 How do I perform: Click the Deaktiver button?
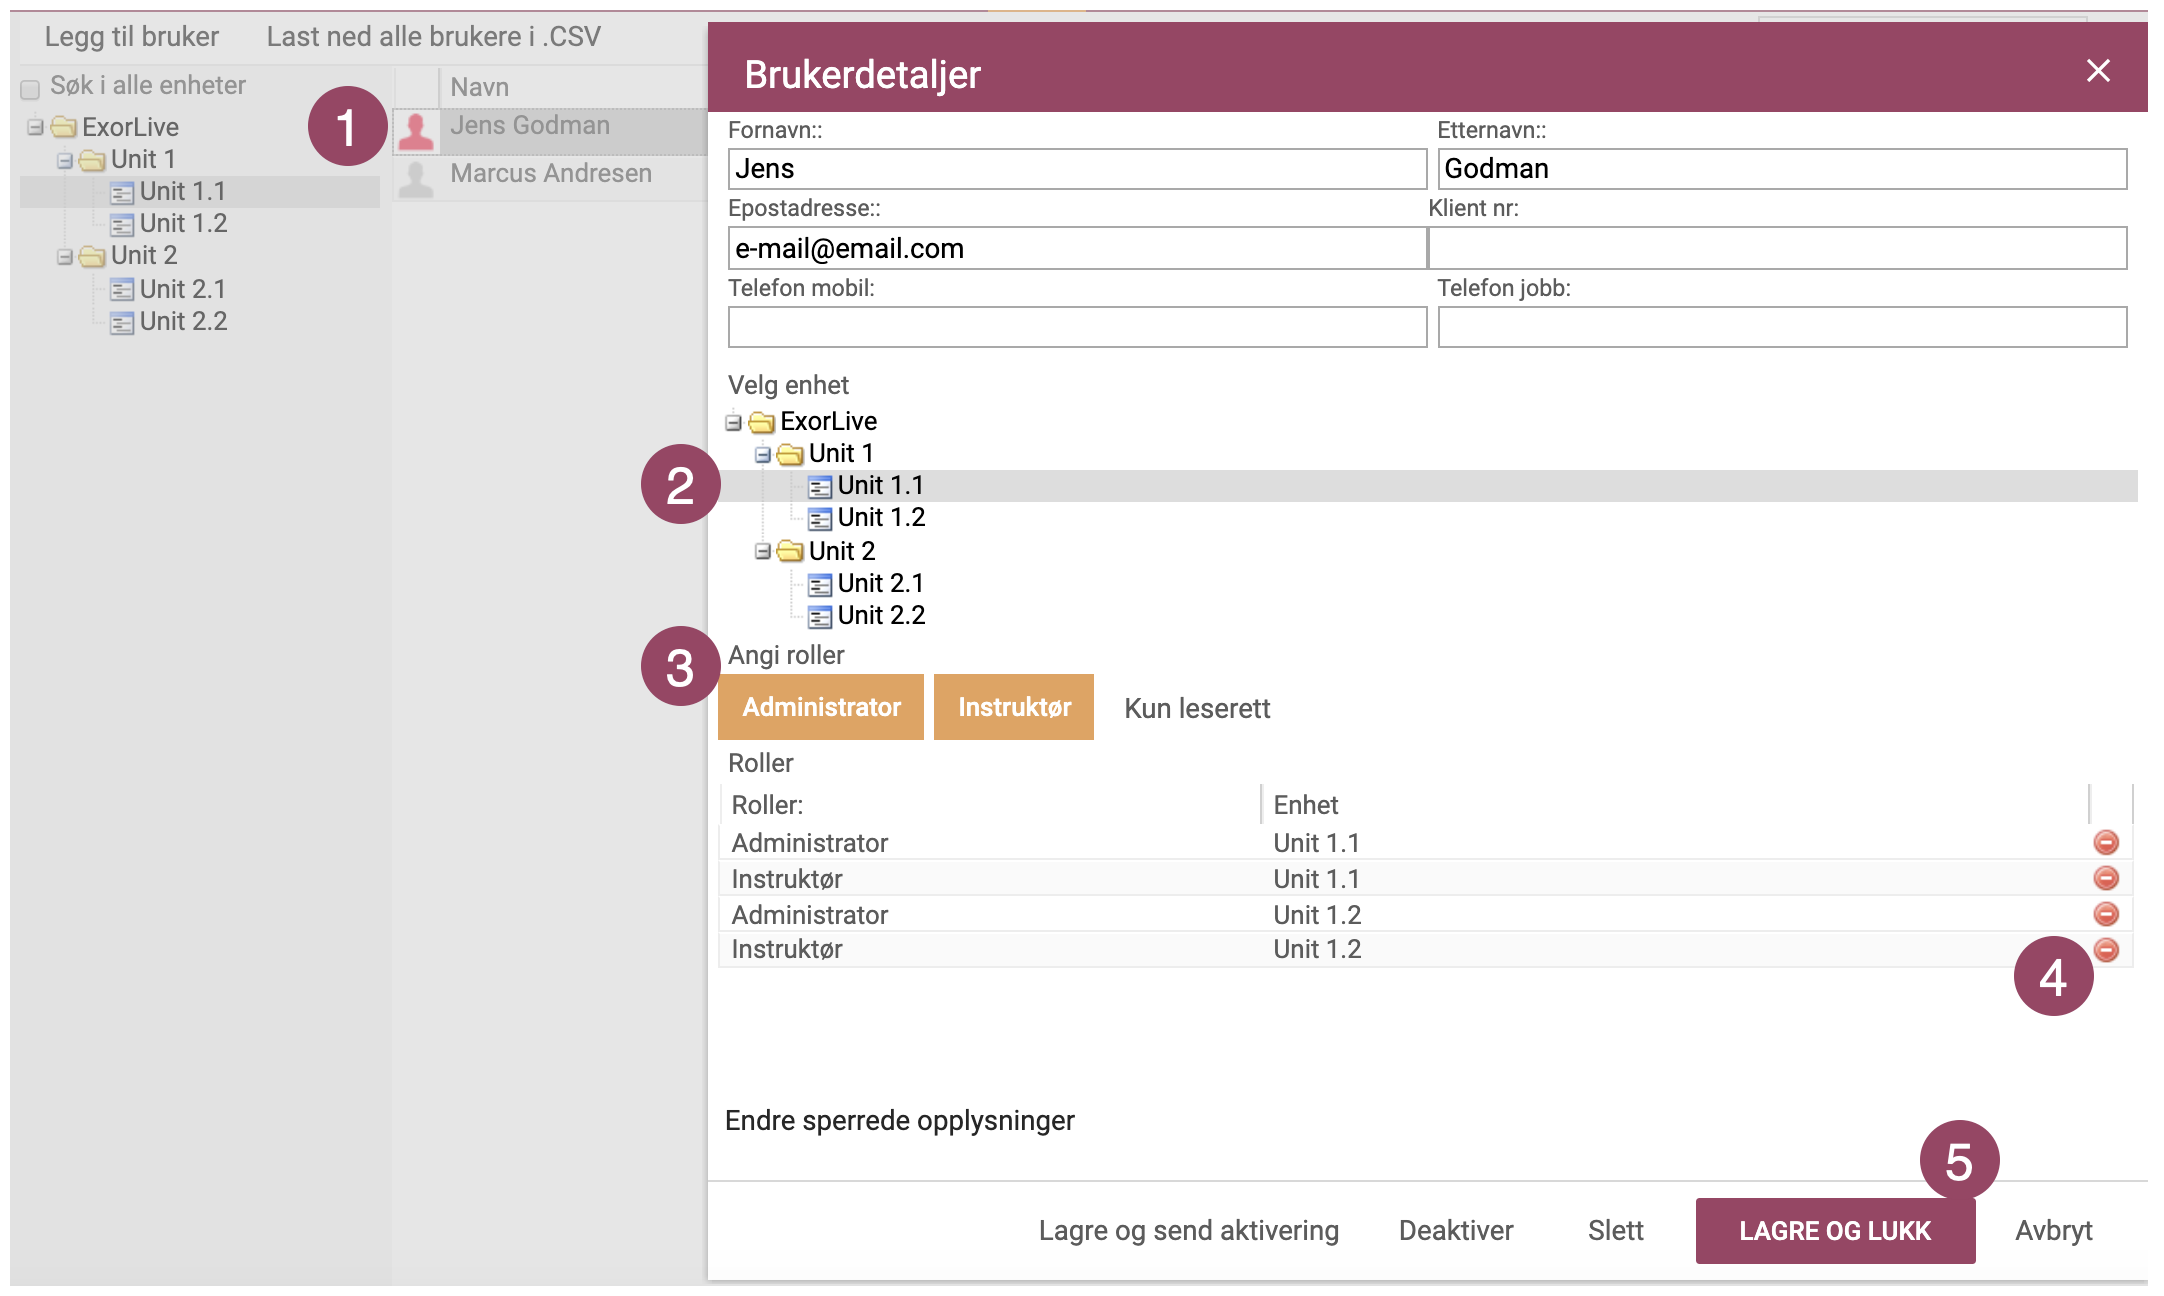click(x=1456, y=1230)
